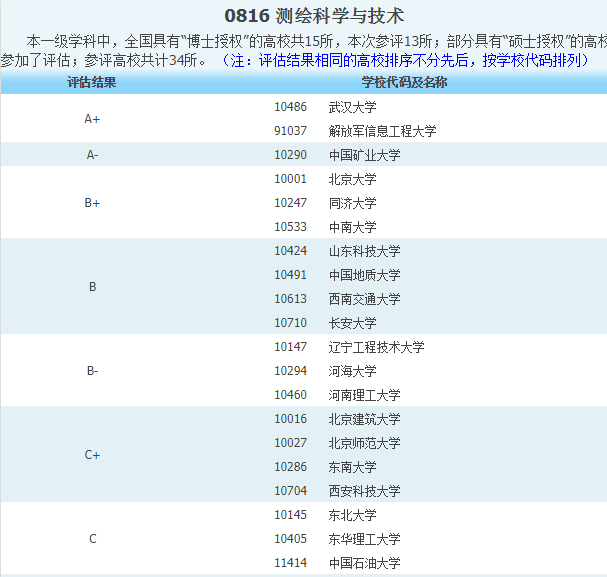Click the 学校代码及名称 column header
Image resolution: width=607 pixels, height=577 pixels.
click(x=403, y=82)
